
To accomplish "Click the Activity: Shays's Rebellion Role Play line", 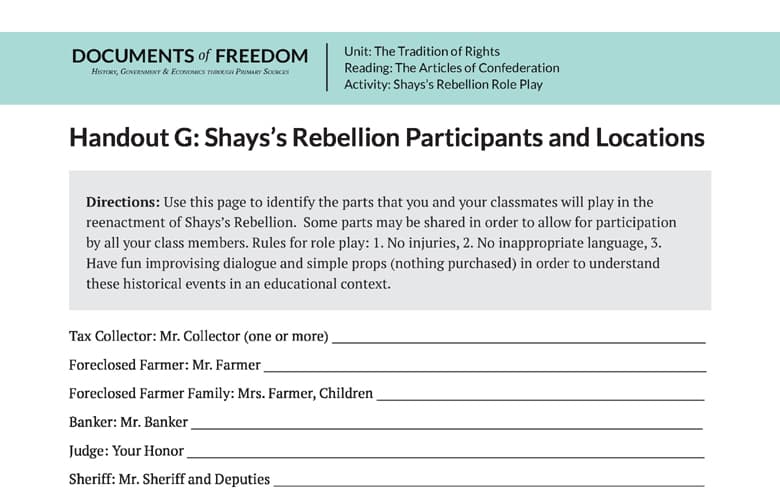I will click(x=443, y=85).
